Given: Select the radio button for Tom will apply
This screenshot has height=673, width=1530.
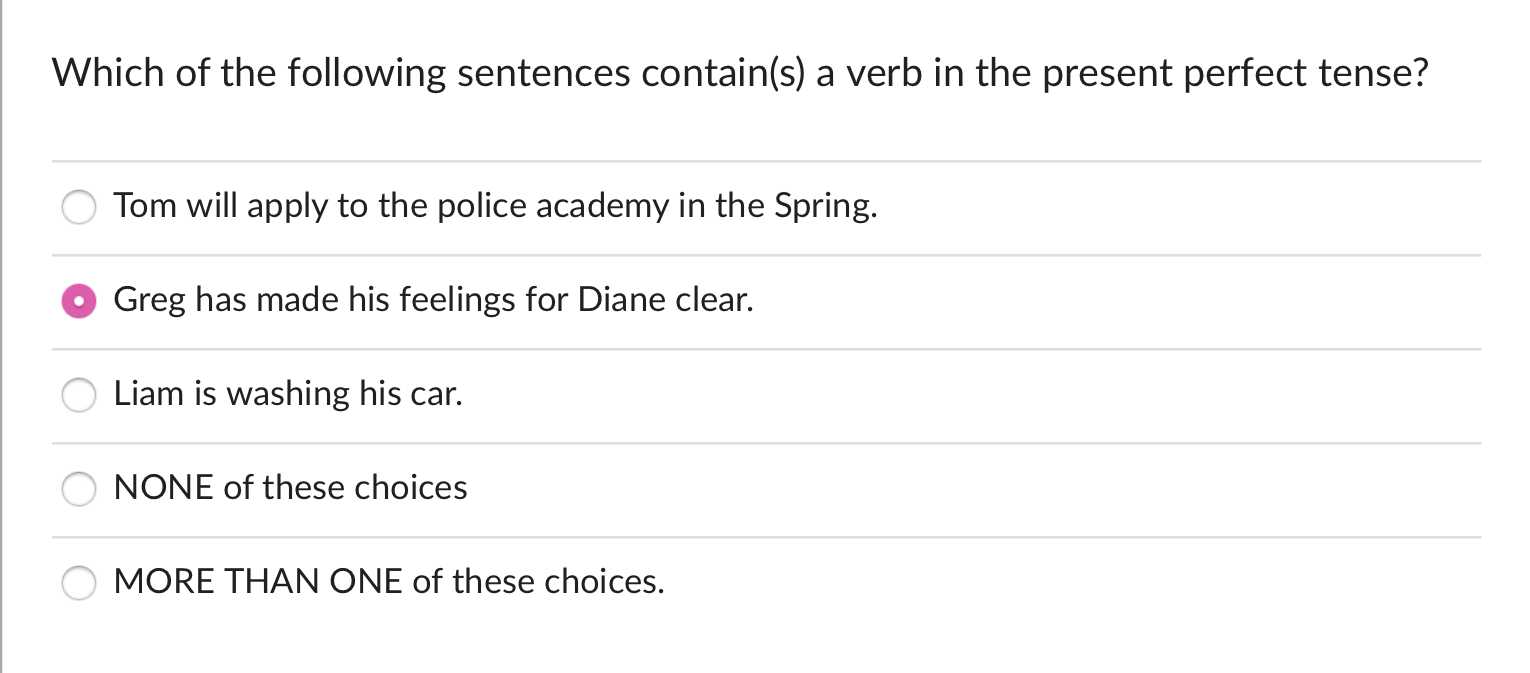Looking at the screenshot, I should pyautogui.click(x=79, y=207).
